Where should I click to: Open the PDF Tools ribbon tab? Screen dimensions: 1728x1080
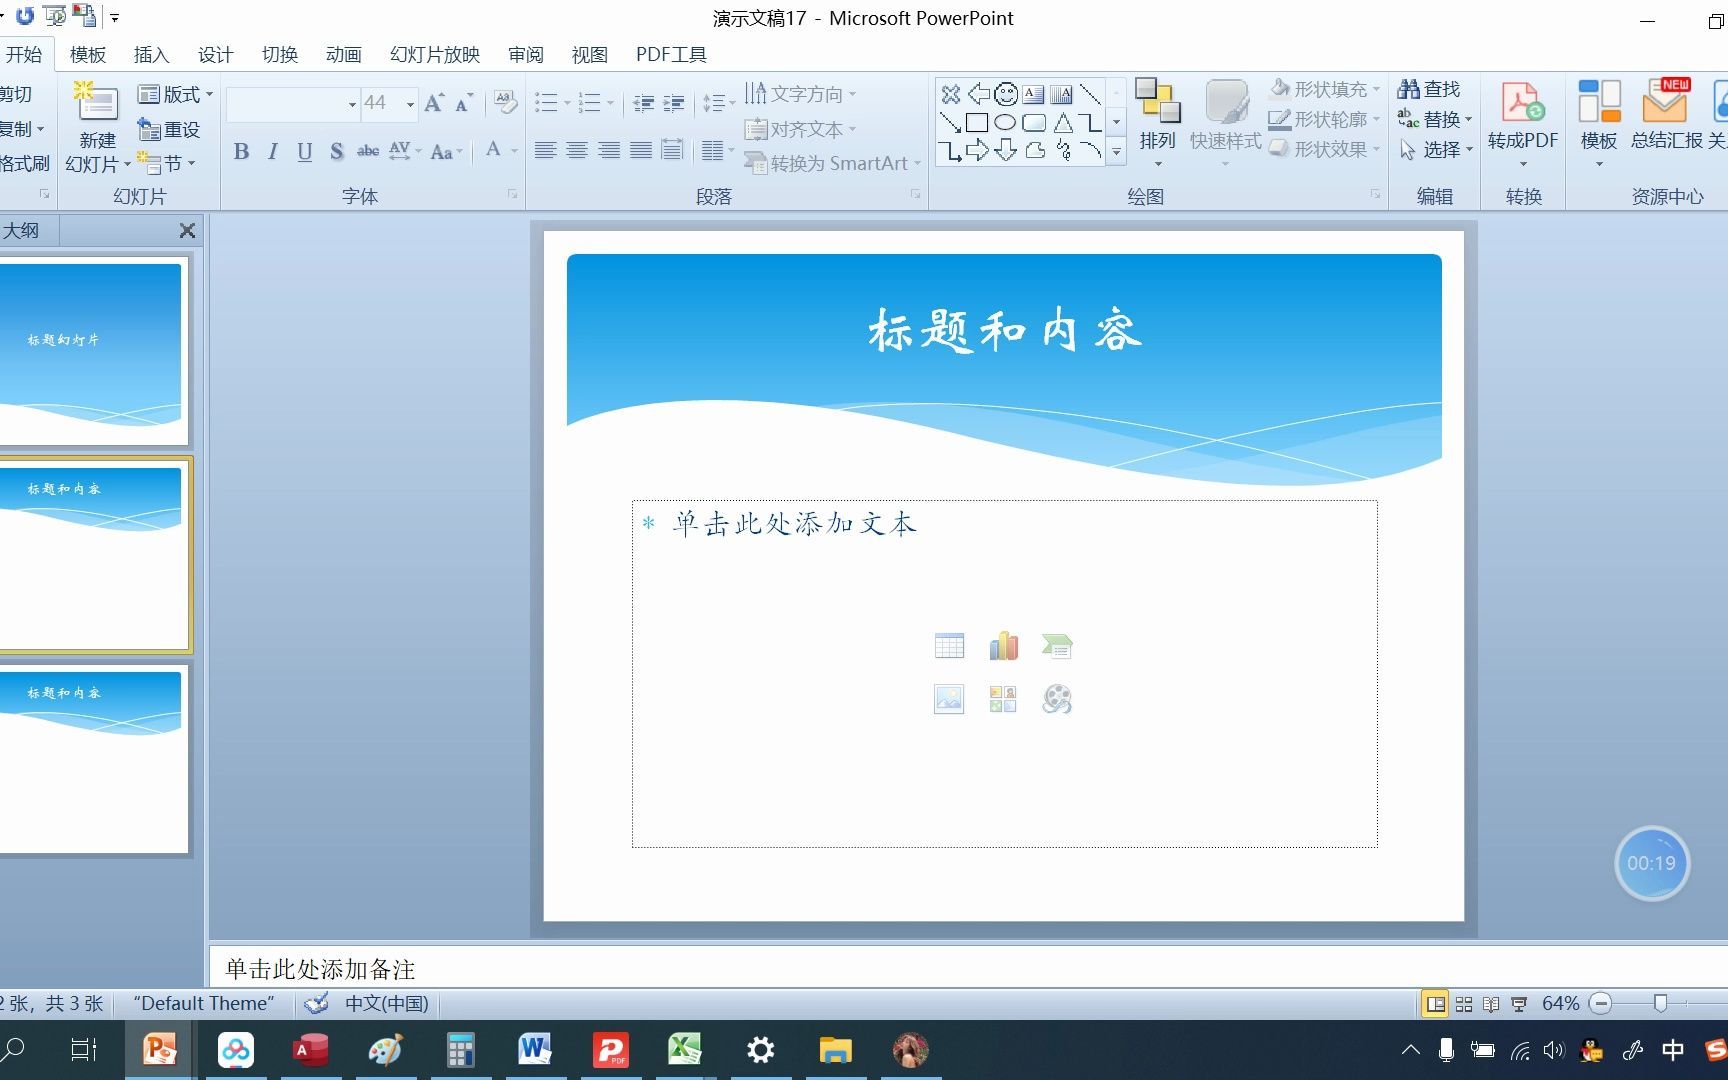(671, 54)
